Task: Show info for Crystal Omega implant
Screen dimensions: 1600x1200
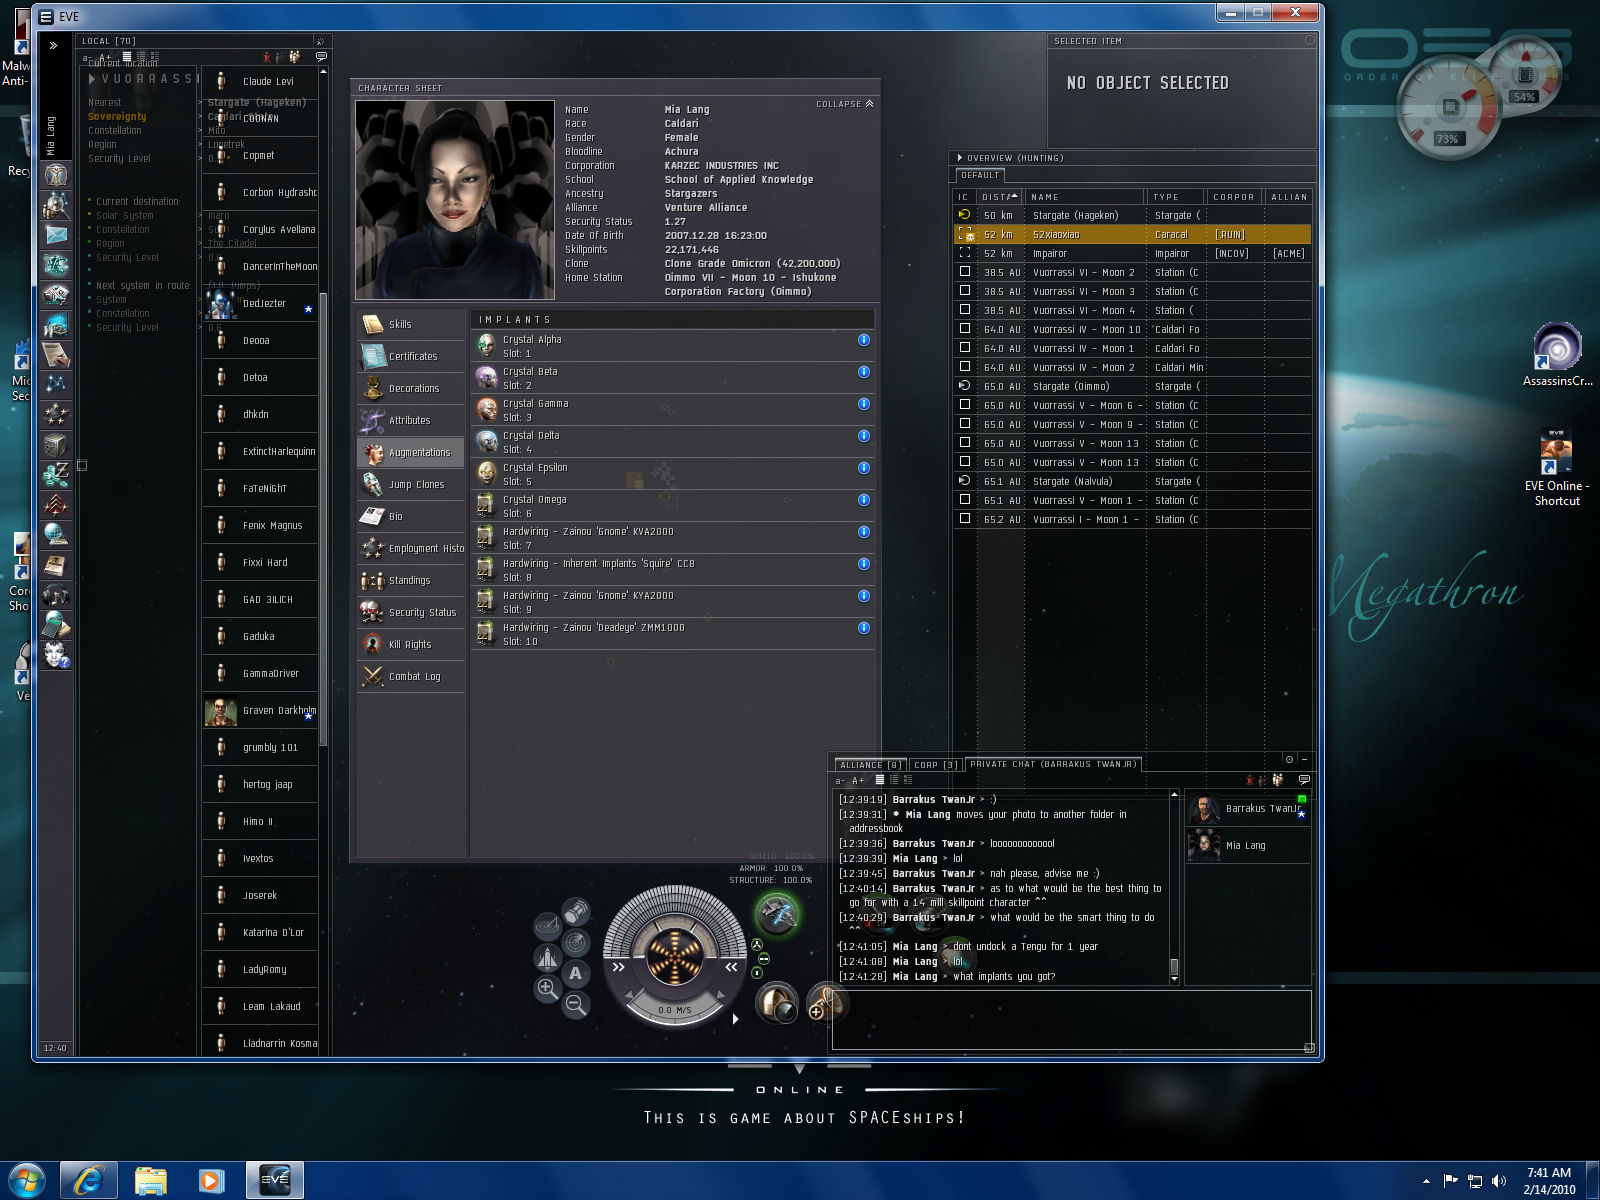Action: point(864,500)
